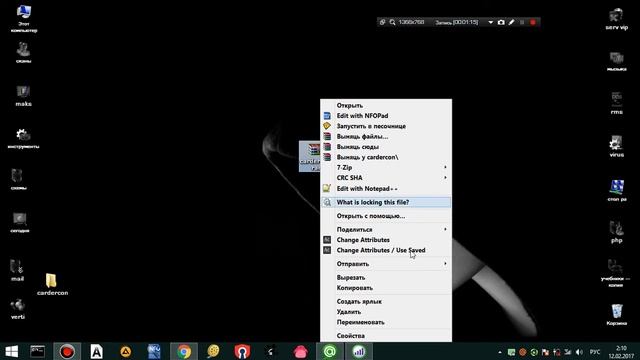Show hidden tray icons arrow
640x360 pixels.
[x=500, y=352]
